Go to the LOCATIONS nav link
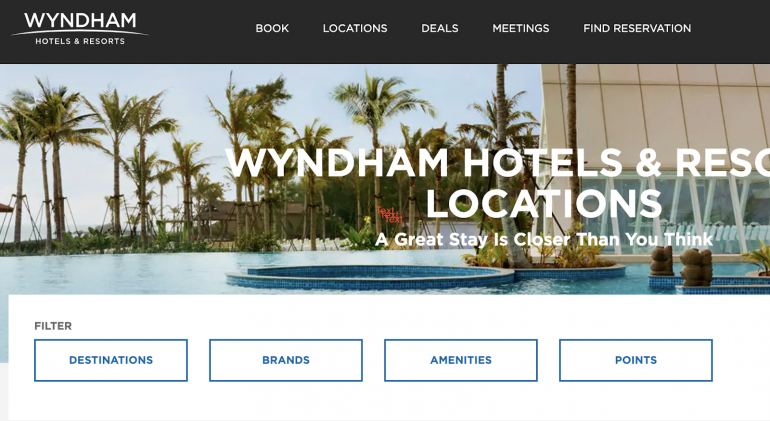The width and height of the screenshot is (770, 421). point(355,28)
